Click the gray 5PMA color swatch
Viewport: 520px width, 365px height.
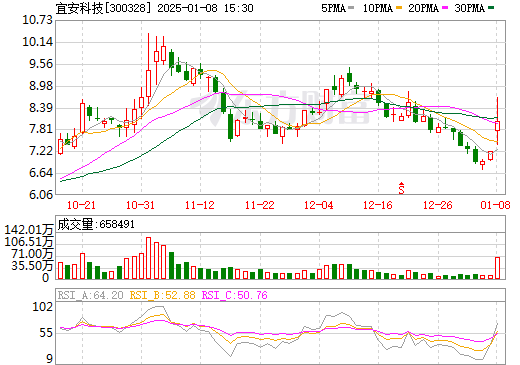coord(351,7)
